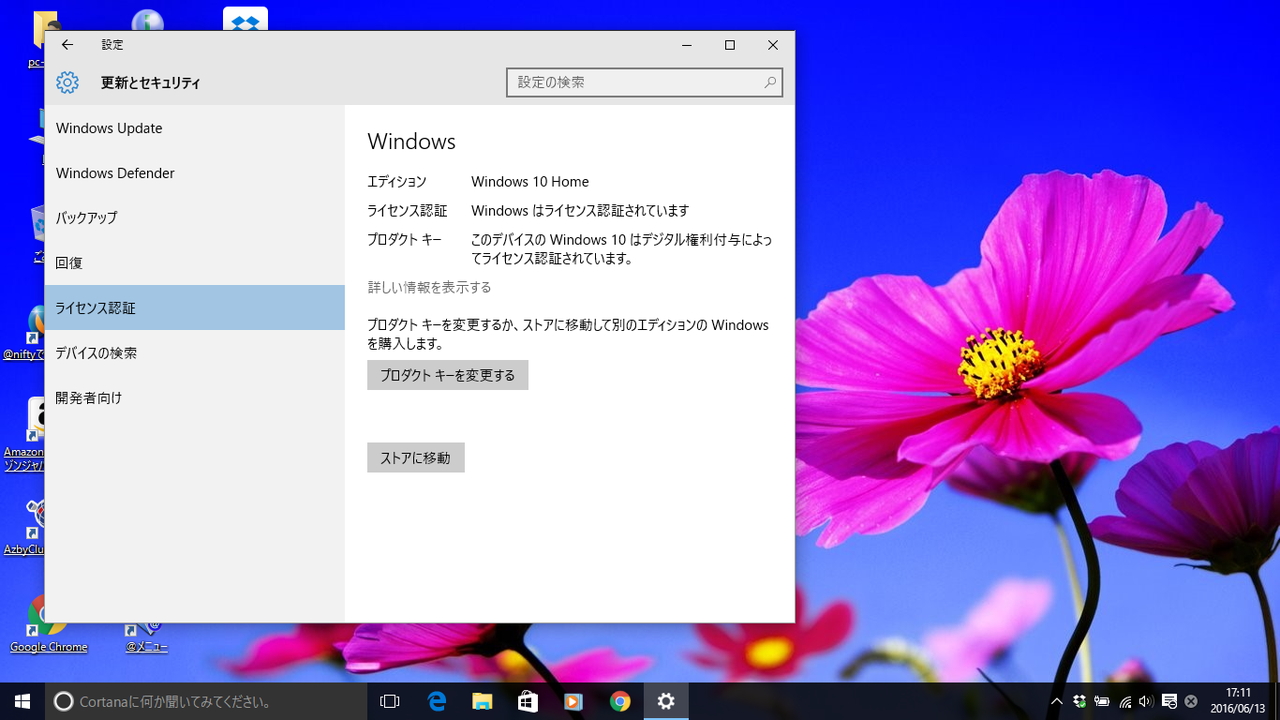Open the Wi-Fi network icon in the tray
Viewport: 1280px width, 720px height.
click(1125, 701)
